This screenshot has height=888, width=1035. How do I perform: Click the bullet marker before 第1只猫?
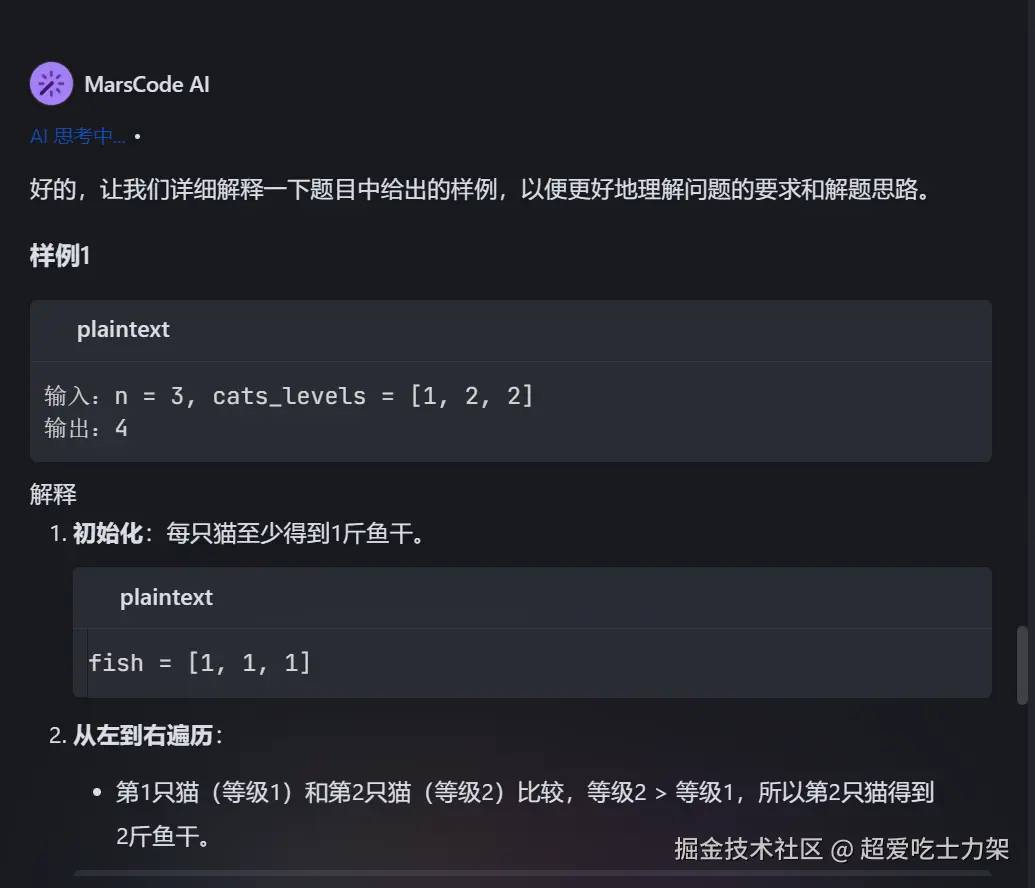[x=97, y=793]
